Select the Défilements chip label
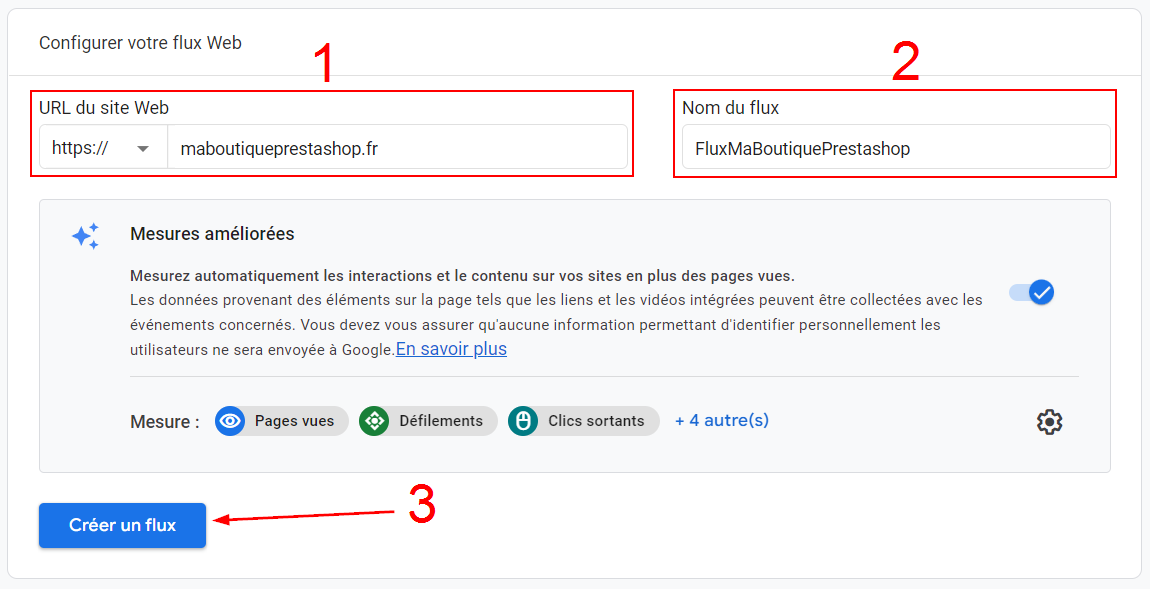The image size is (1150, 589). [x=440, y=421]
